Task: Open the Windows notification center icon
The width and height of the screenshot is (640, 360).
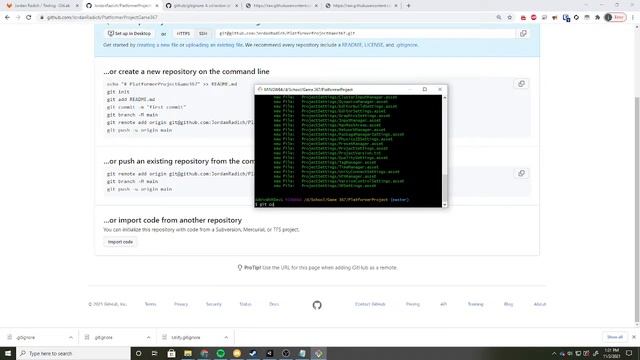Action: [629, 353]
